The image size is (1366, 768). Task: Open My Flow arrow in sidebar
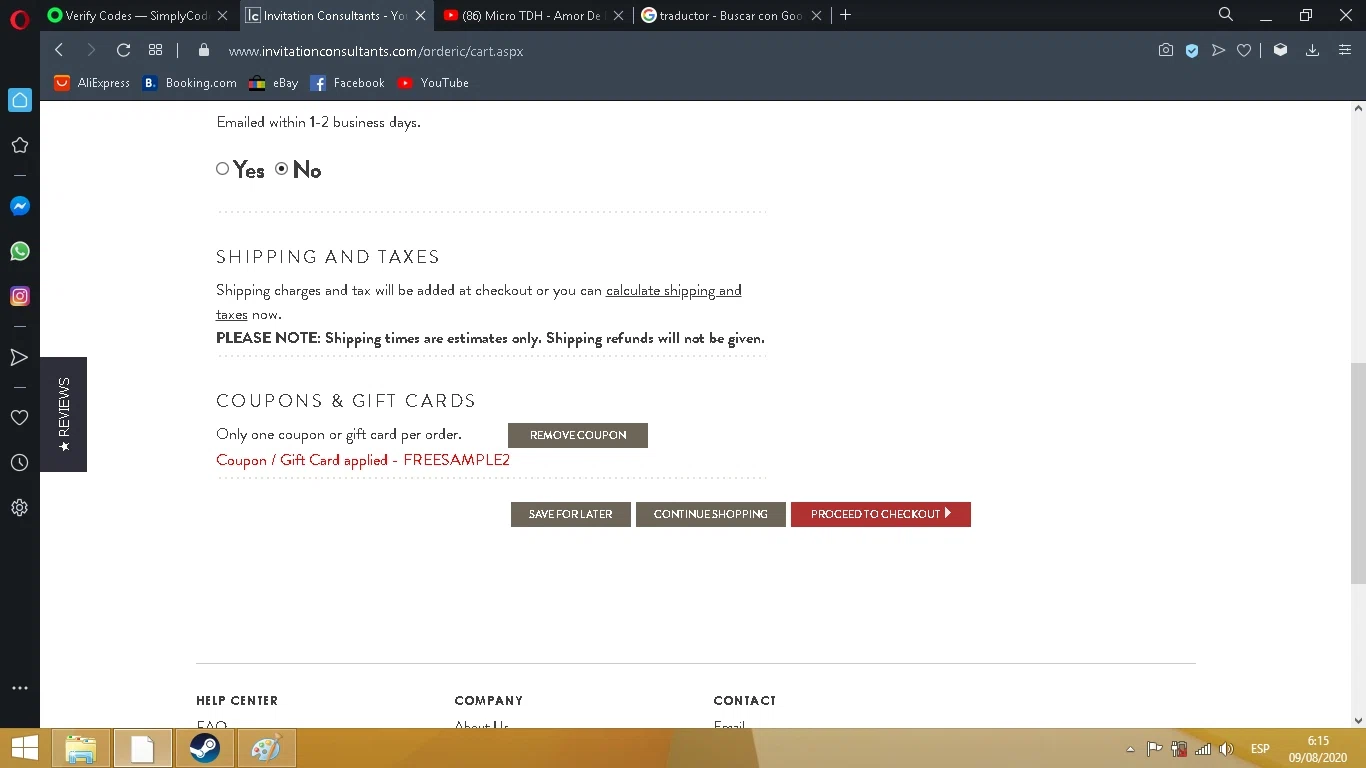pos(19,357)
